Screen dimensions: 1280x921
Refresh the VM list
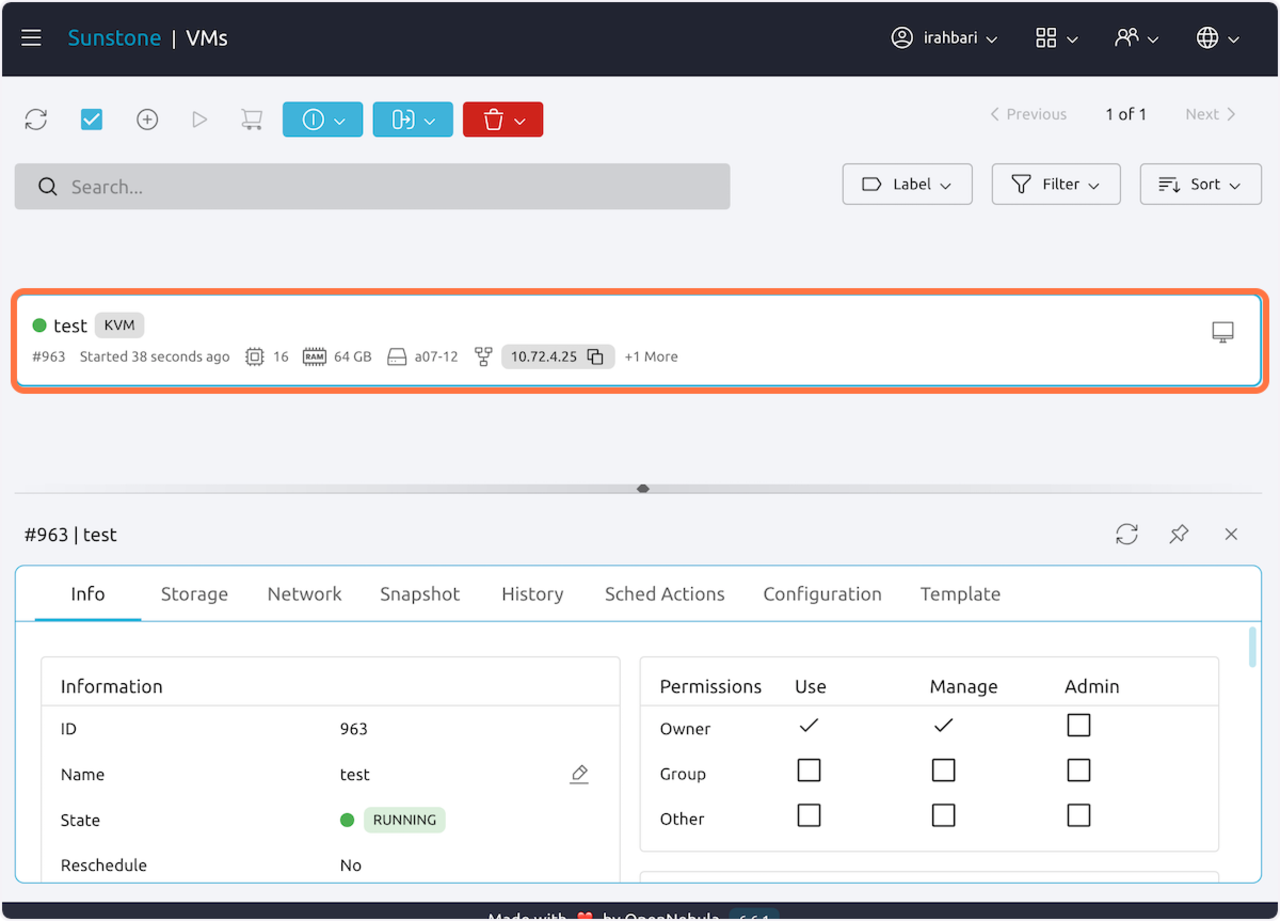point(36,120)
